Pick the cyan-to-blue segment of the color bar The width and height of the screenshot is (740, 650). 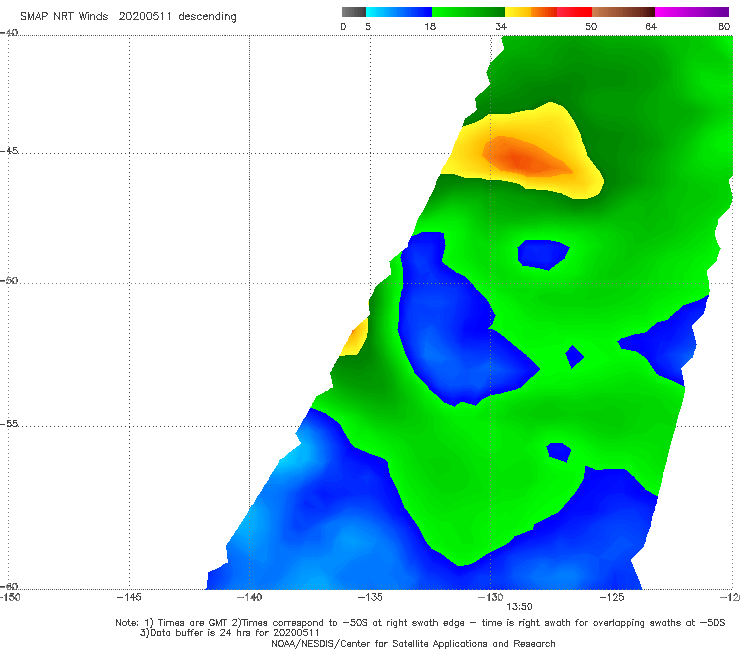pos(399,12)
